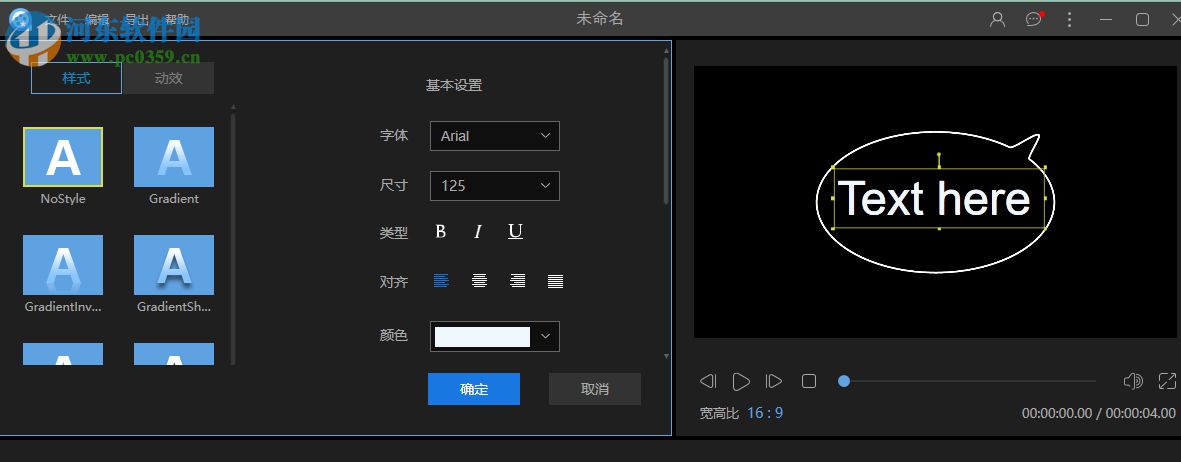Select the Gradient text style
1181x462 pixels.
point(174,157)
